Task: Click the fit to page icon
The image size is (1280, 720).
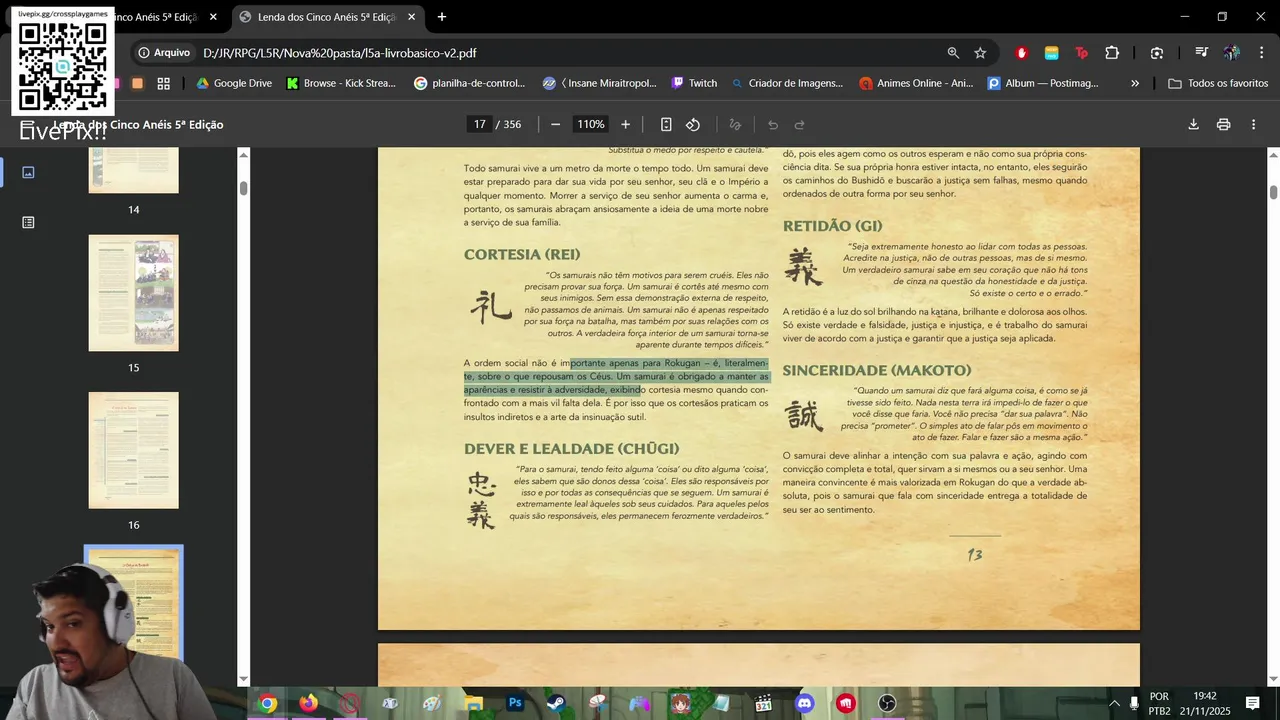Action: click(666, 124)
